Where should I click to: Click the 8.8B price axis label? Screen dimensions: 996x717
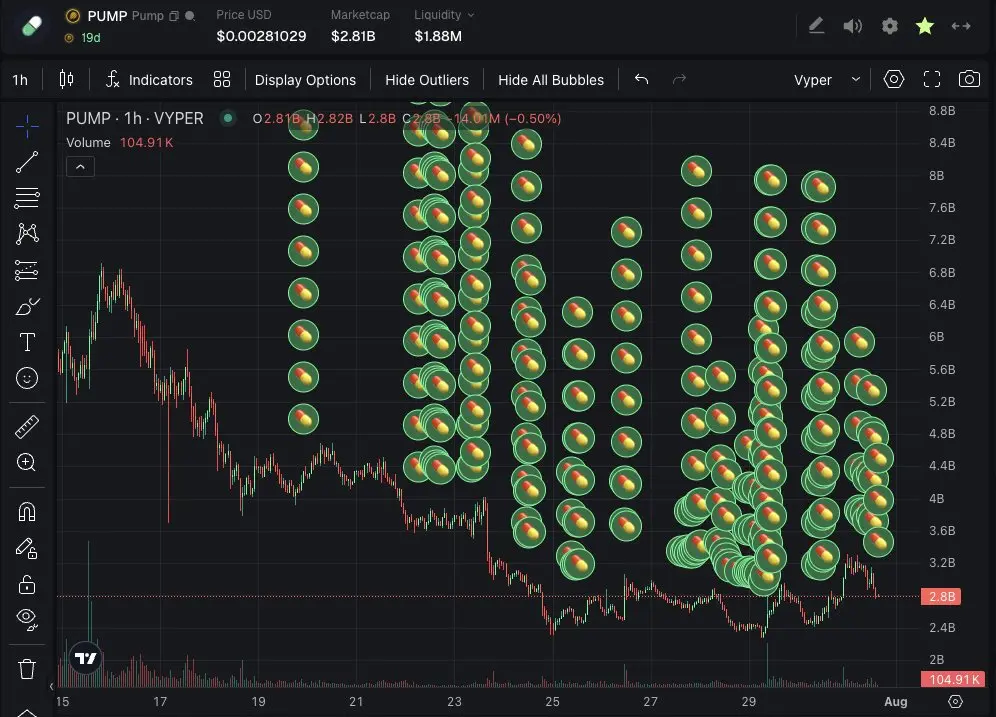(942, 111)
